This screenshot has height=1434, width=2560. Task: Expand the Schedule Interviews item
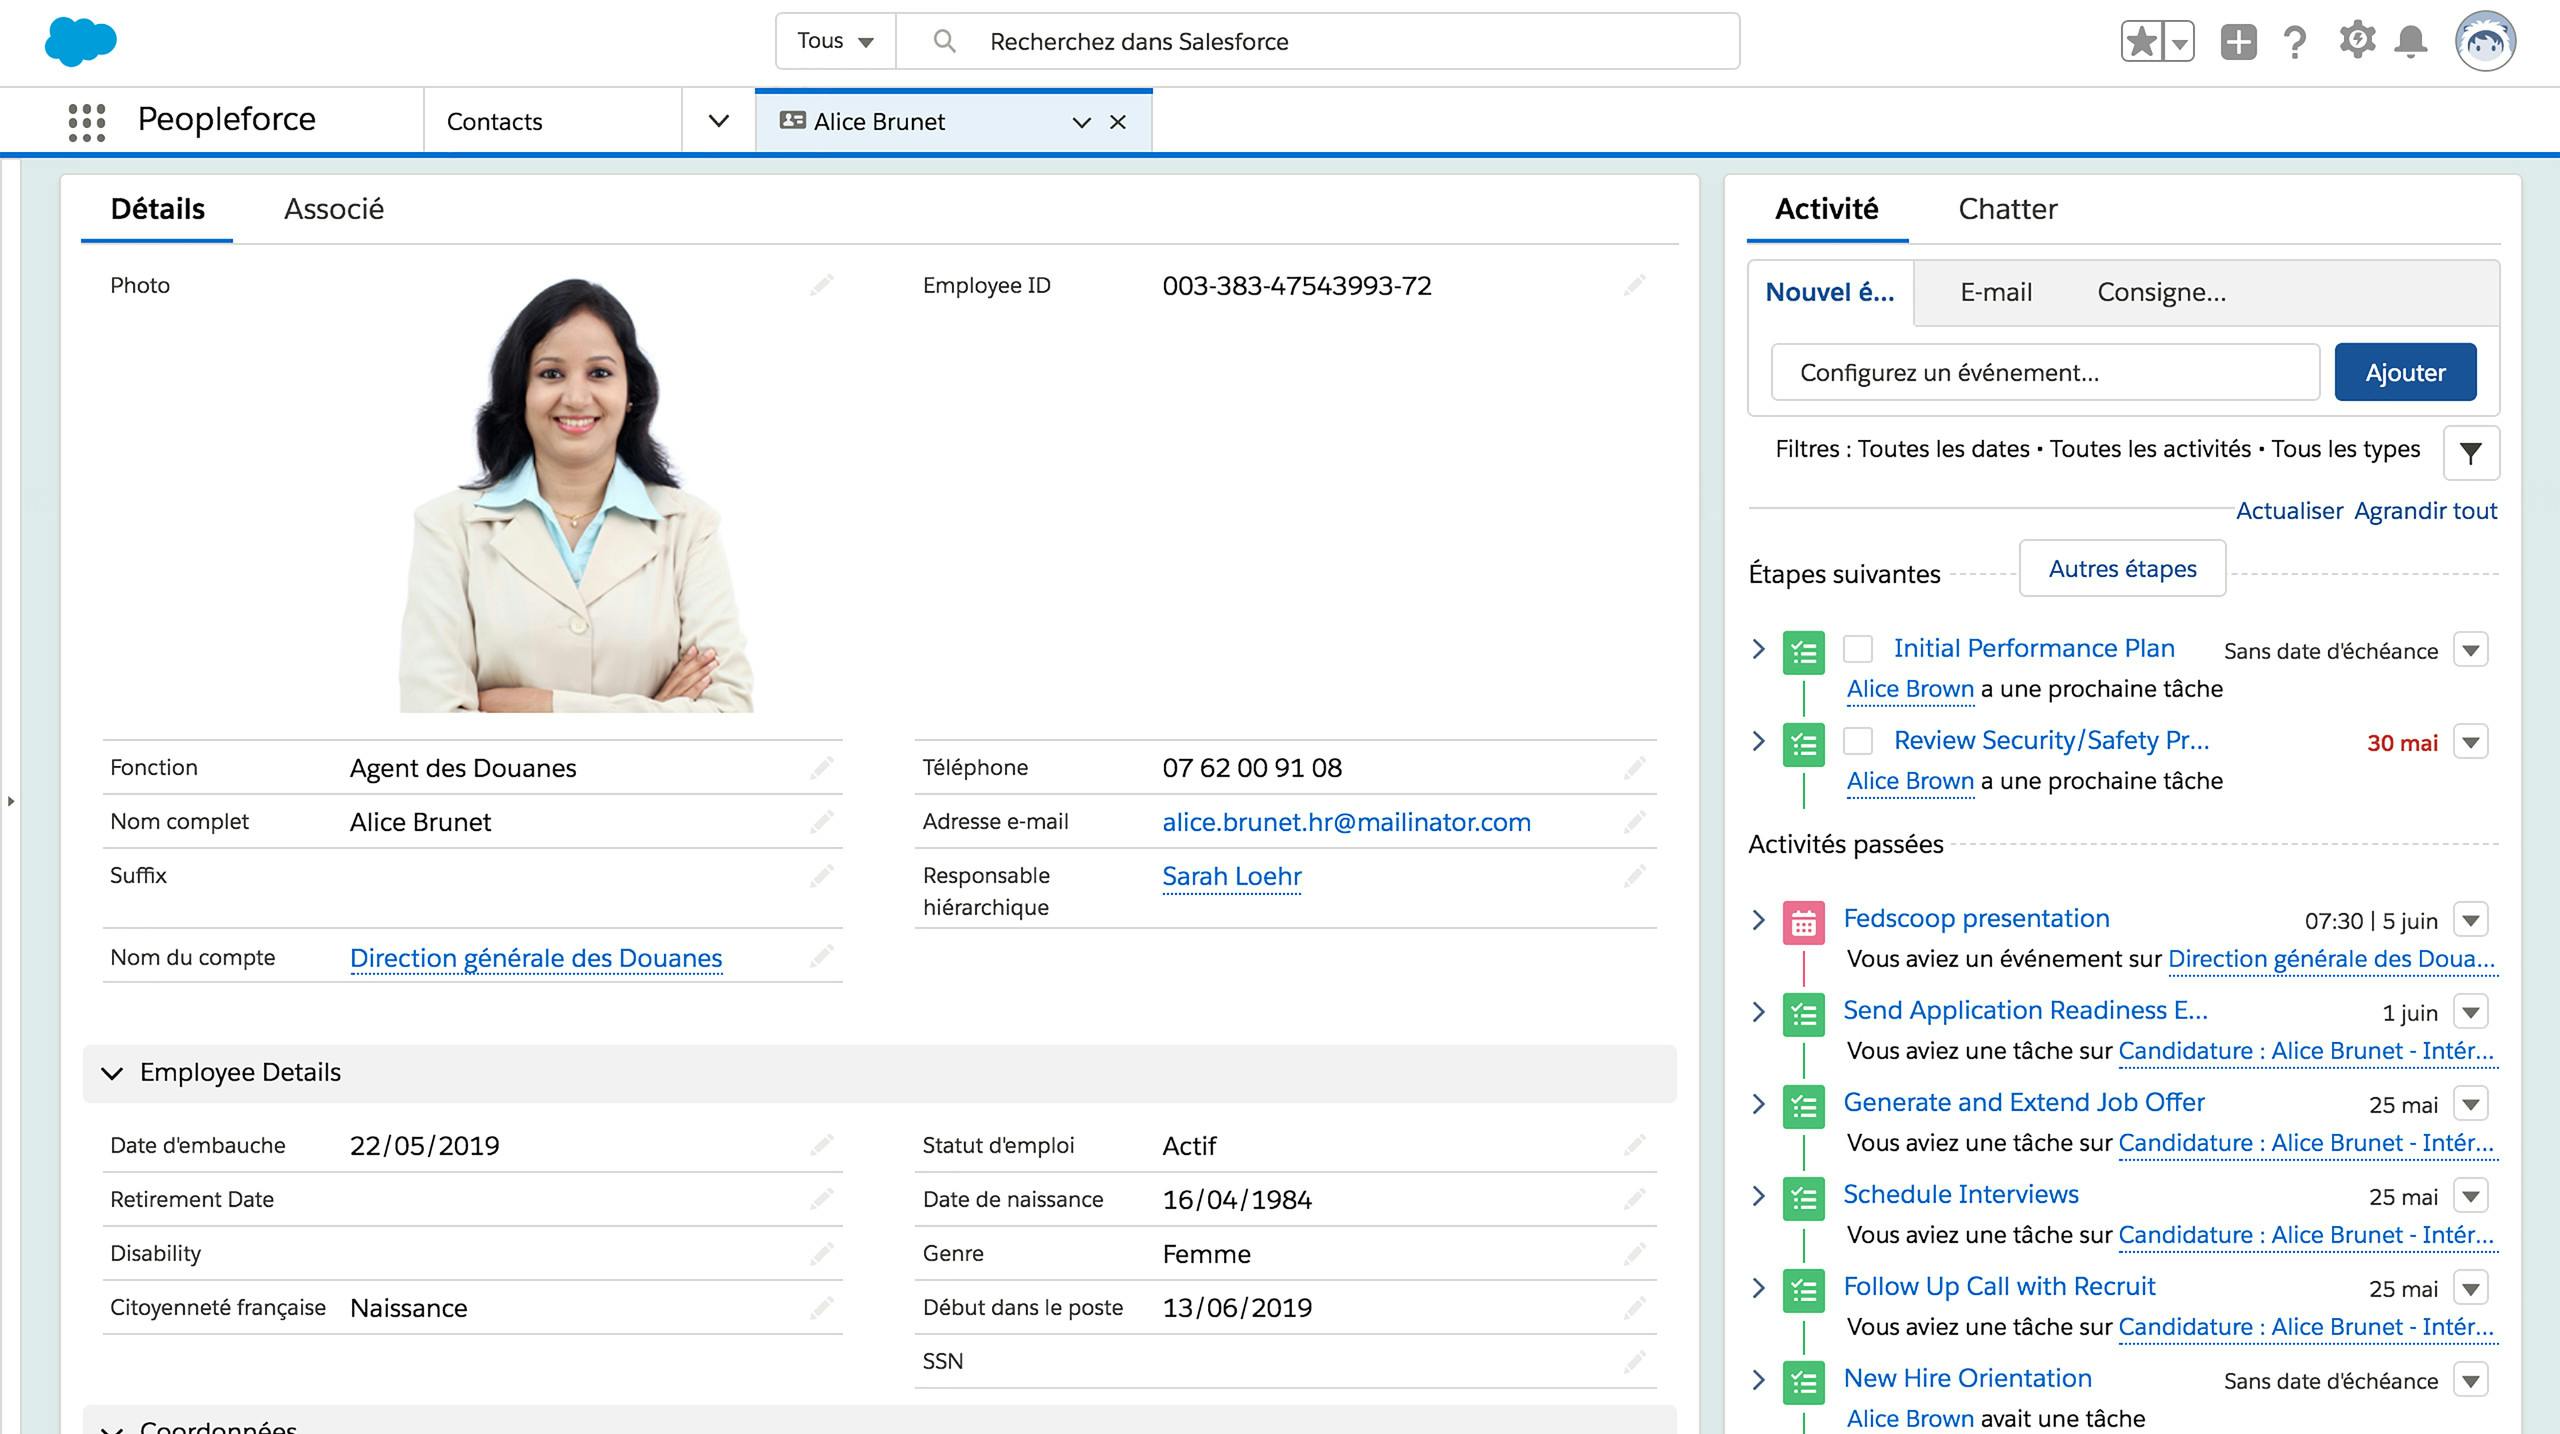click(x=1759, y=1195)
